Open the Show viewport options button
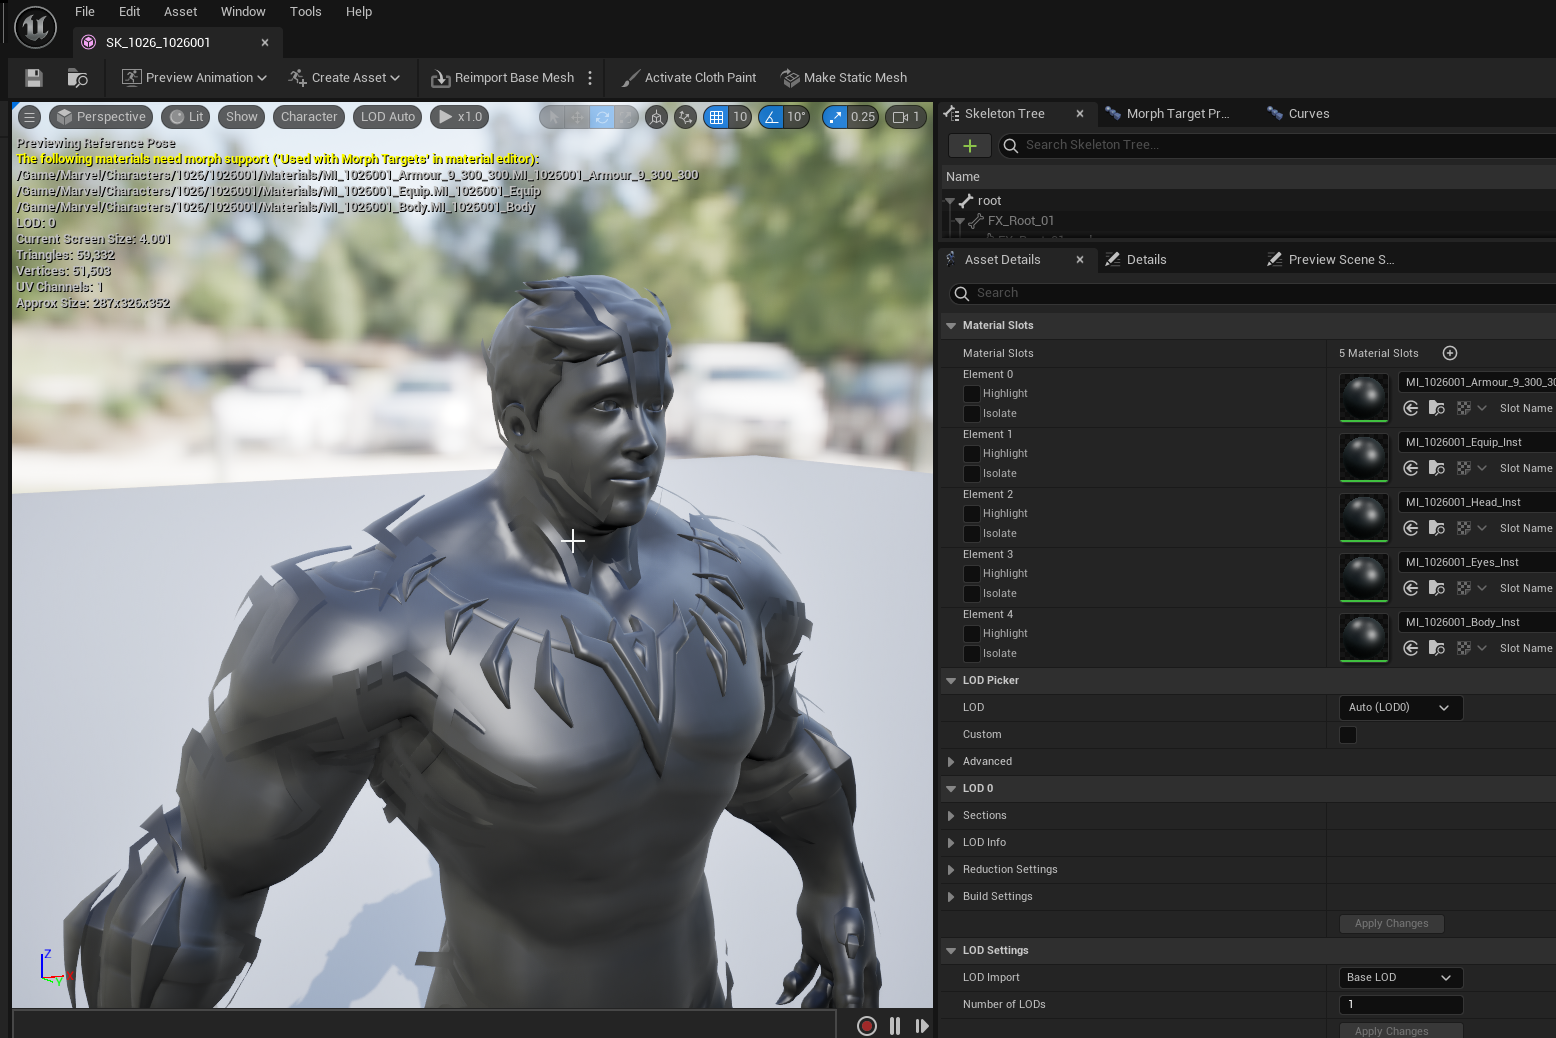The image size is (1556, 1038). (x=242, y=117)
